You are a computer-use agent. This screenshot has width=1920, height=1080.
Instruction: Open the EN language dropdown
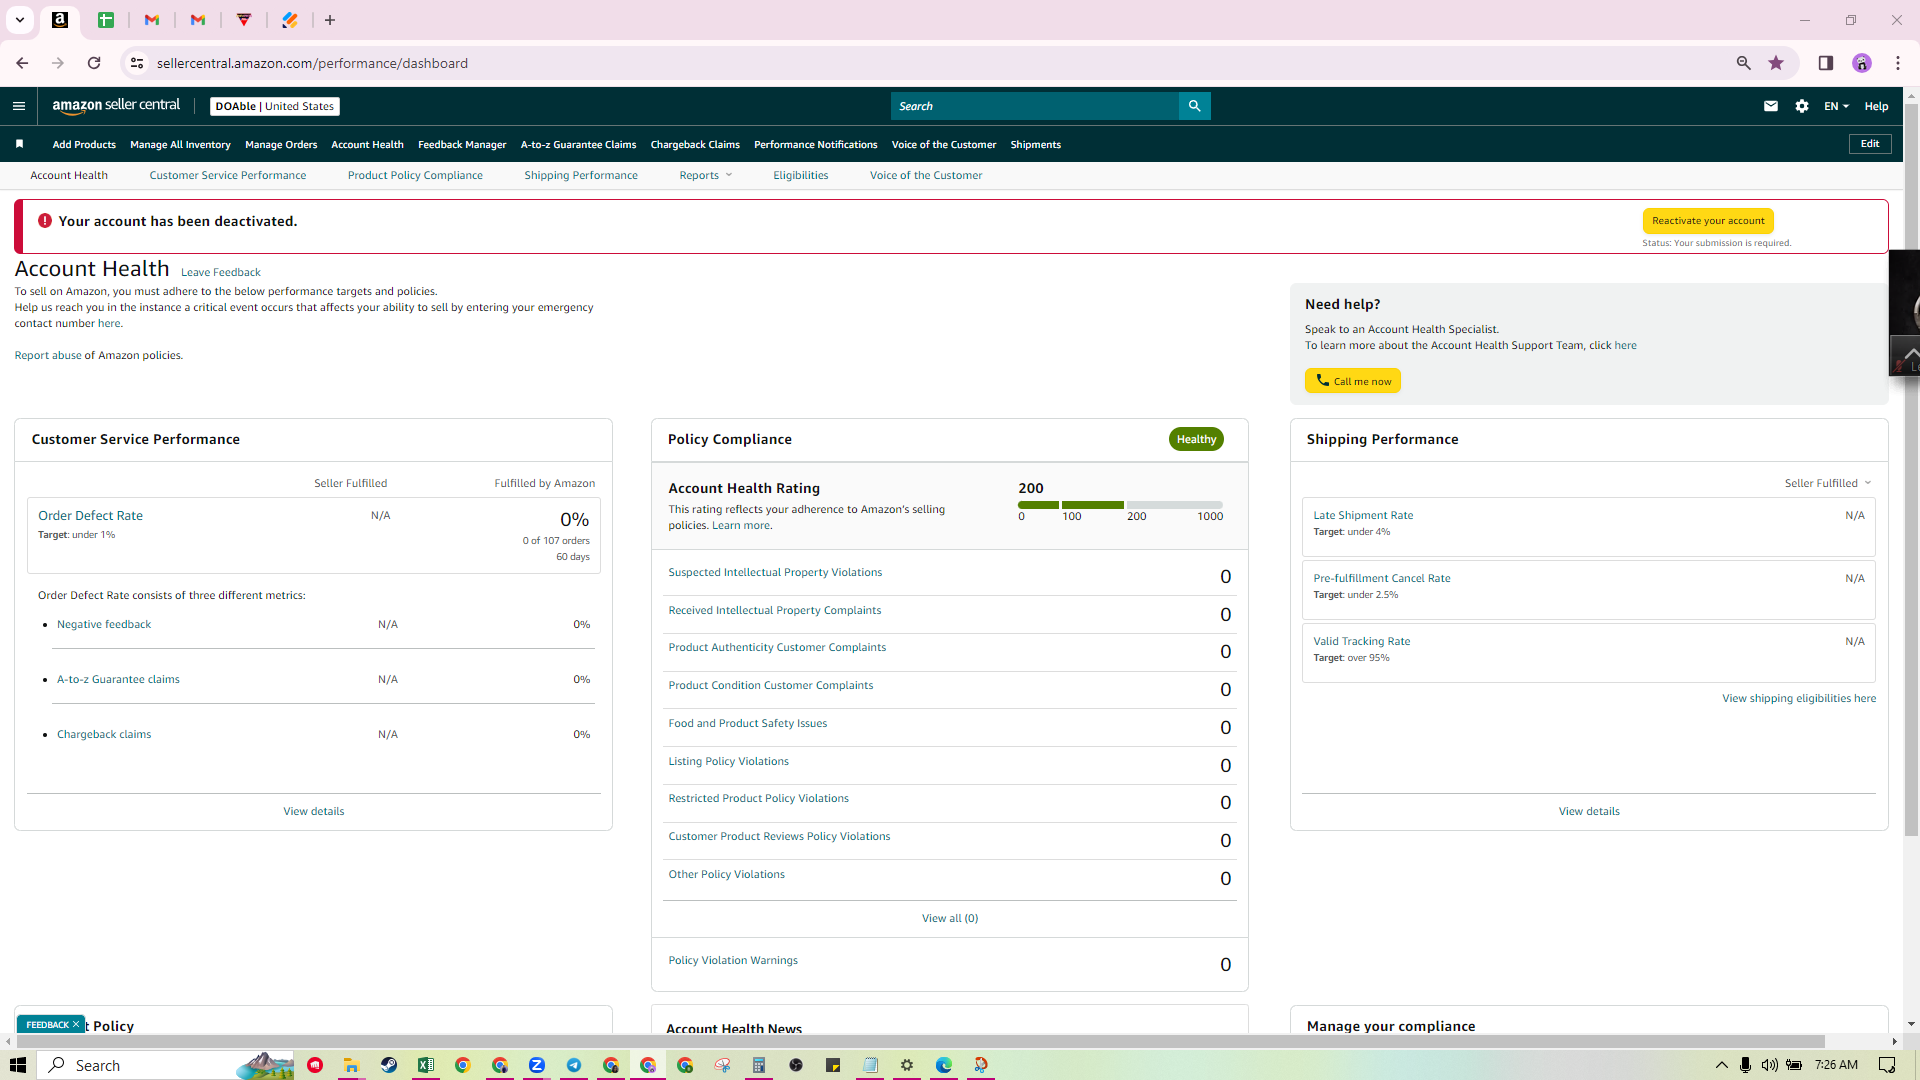[1836, 106]
